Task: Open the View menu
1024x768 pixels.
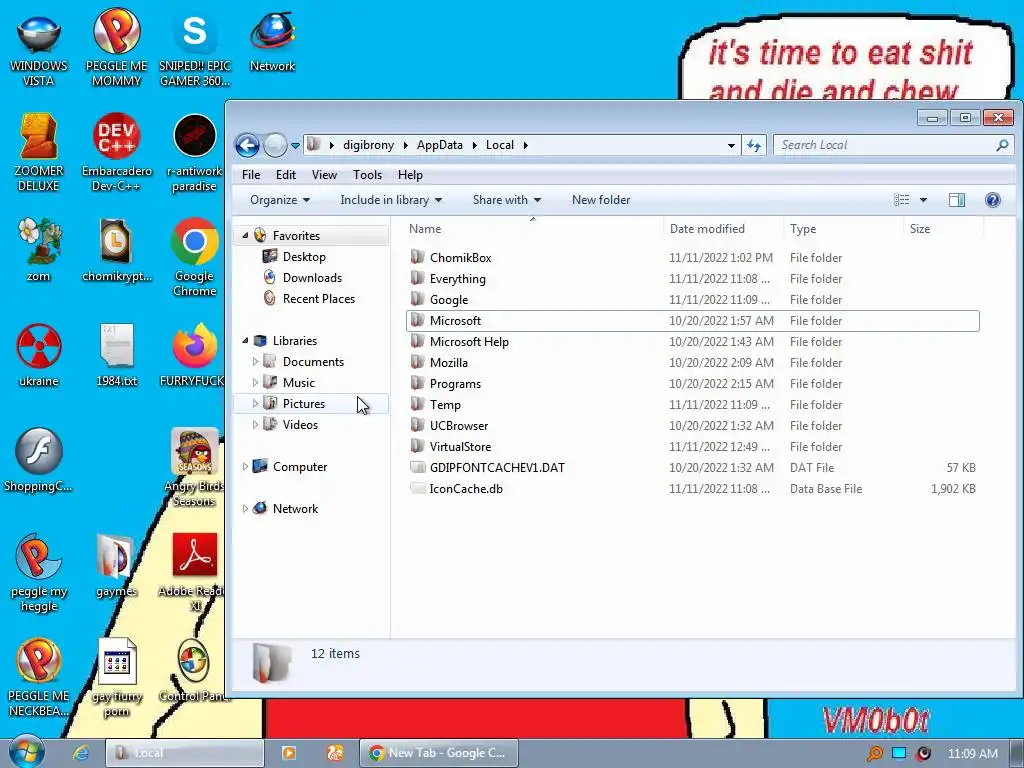Action: 324,175
